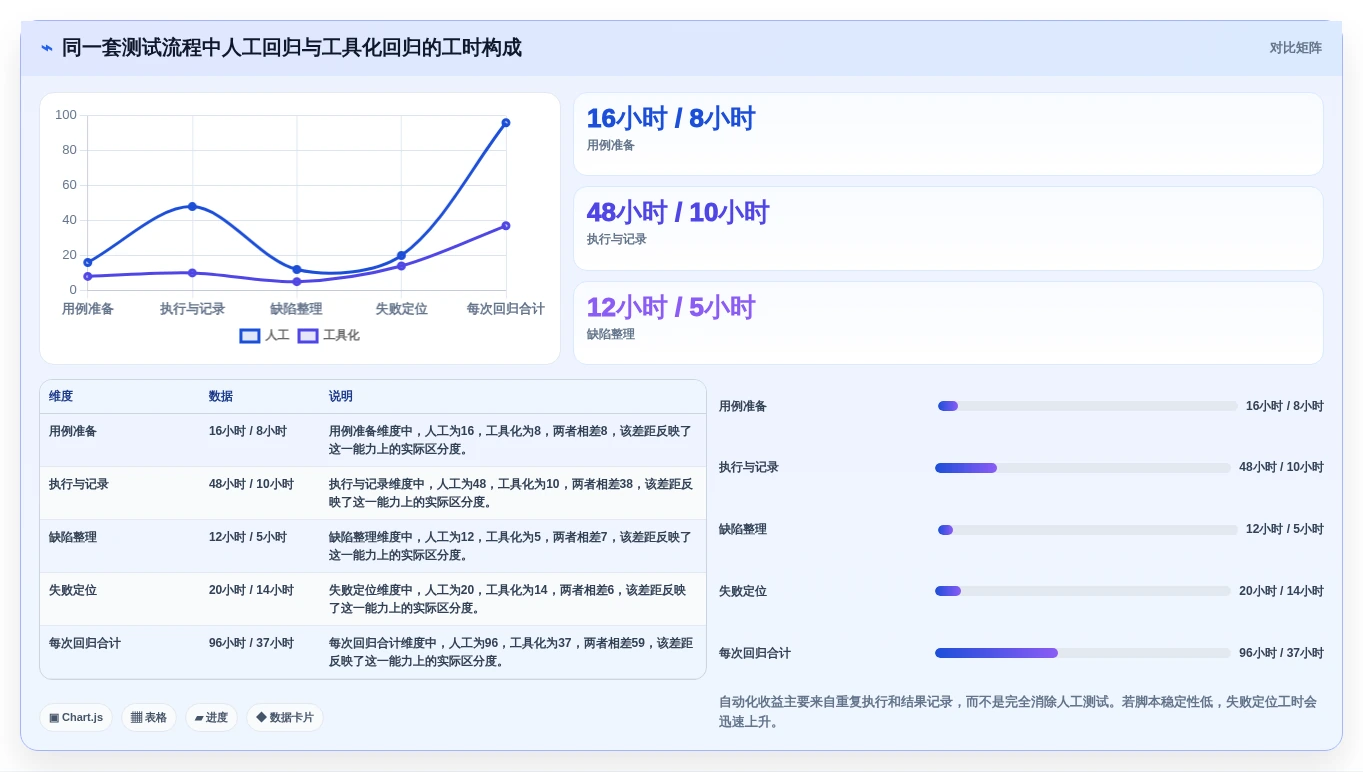Click the 失败定位 progress bar
1363x772 pixels.
click(x=1083, y=591)
